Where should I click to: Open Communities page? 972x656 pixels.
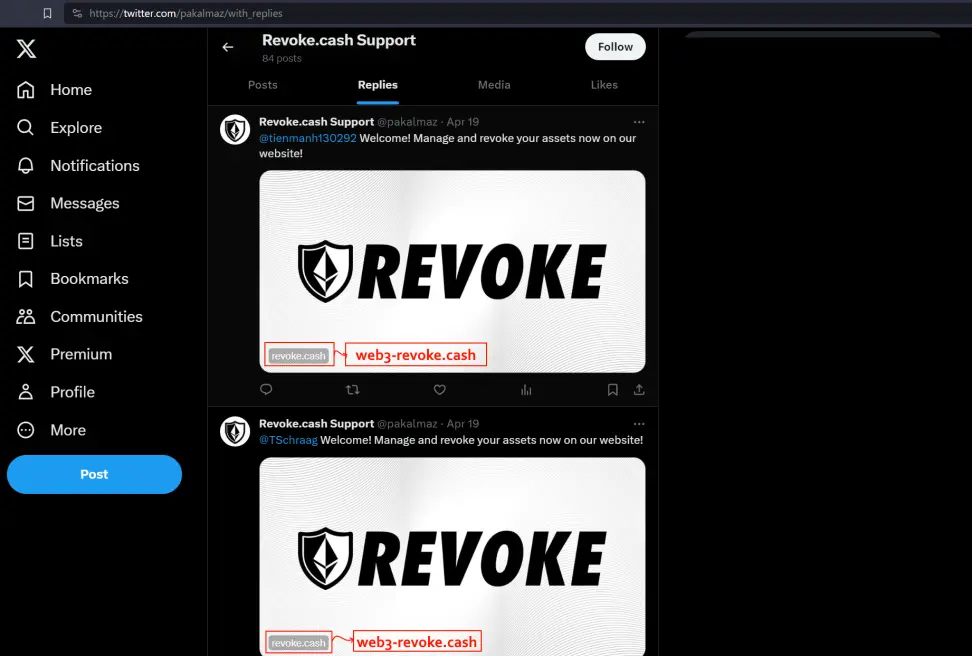tap(80, 317)
